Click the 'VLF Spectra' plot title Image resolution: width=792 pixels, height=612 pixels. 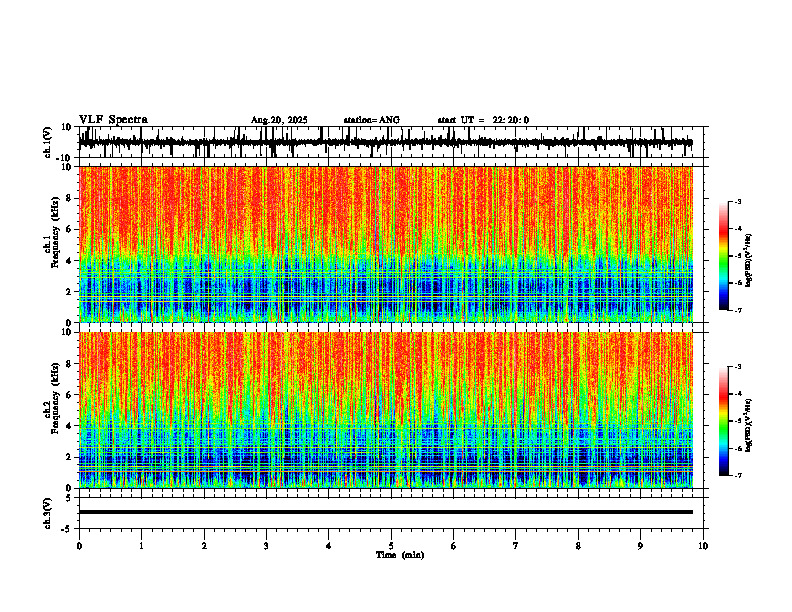(x=113, y=120)
